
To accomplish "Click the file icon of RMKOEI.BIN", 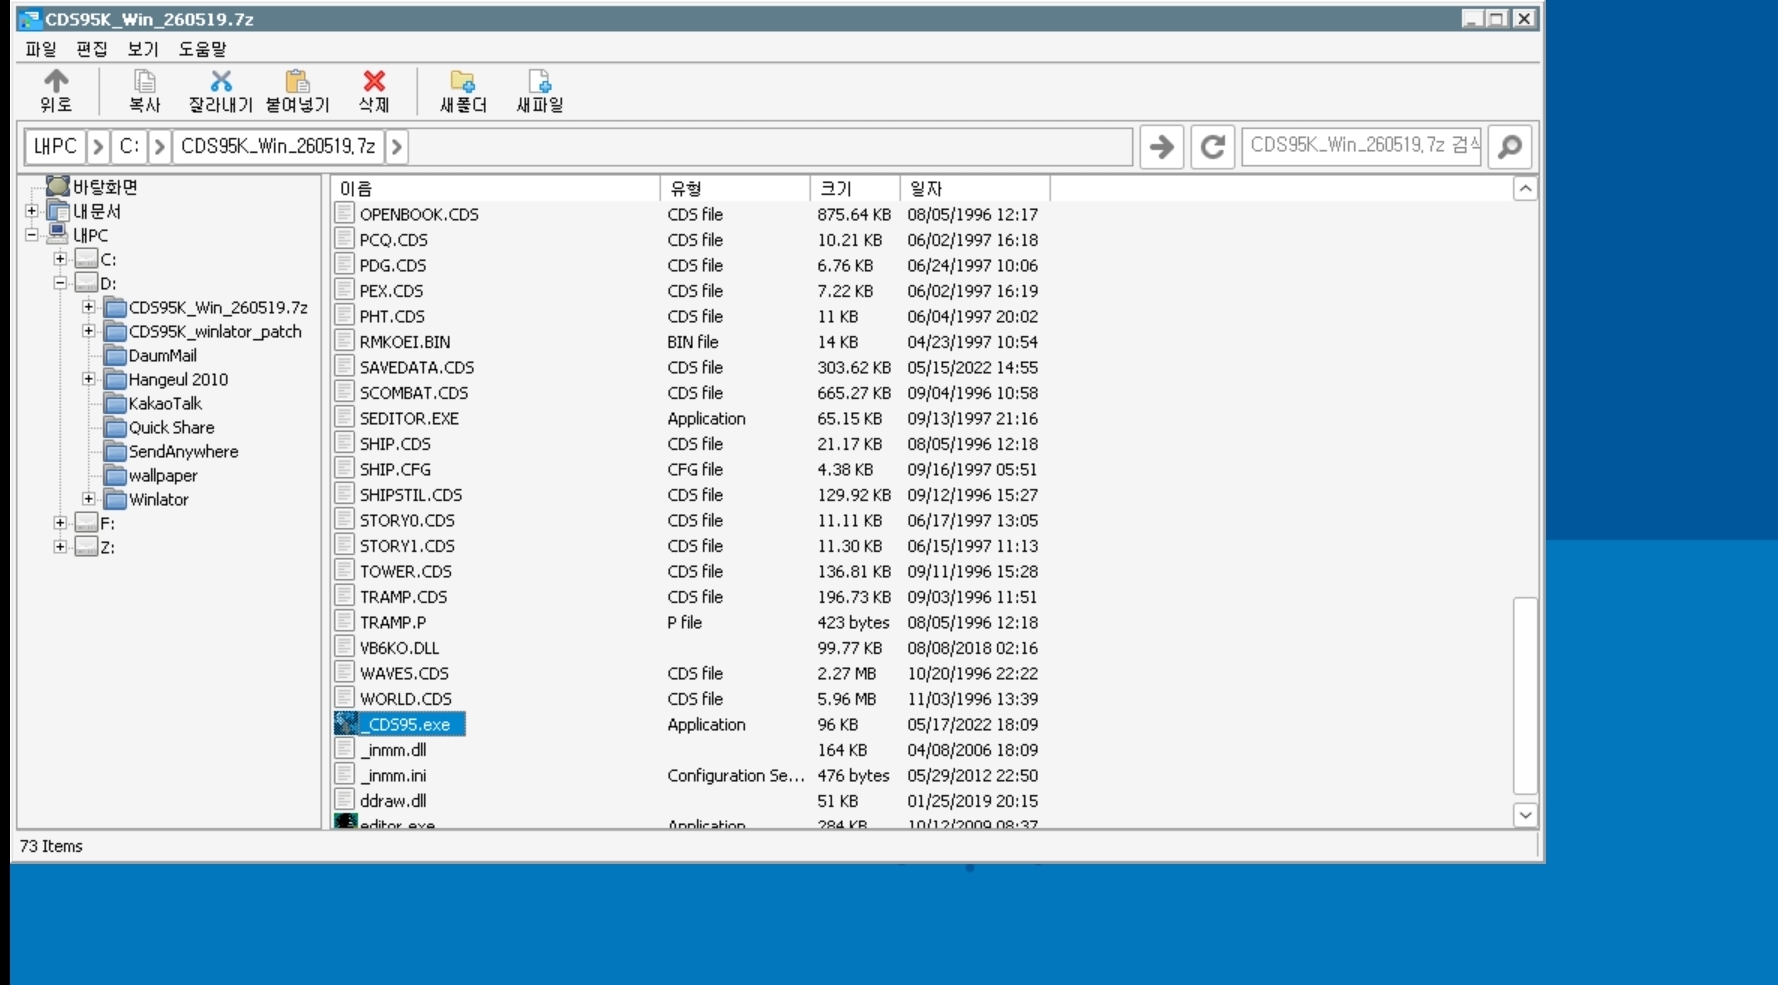I will (x=345, y=341).
